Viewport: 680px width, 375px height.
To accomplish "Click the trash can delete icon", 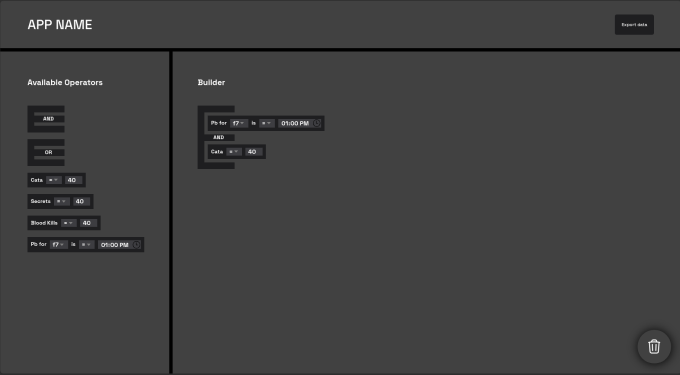I will [654, 346].
